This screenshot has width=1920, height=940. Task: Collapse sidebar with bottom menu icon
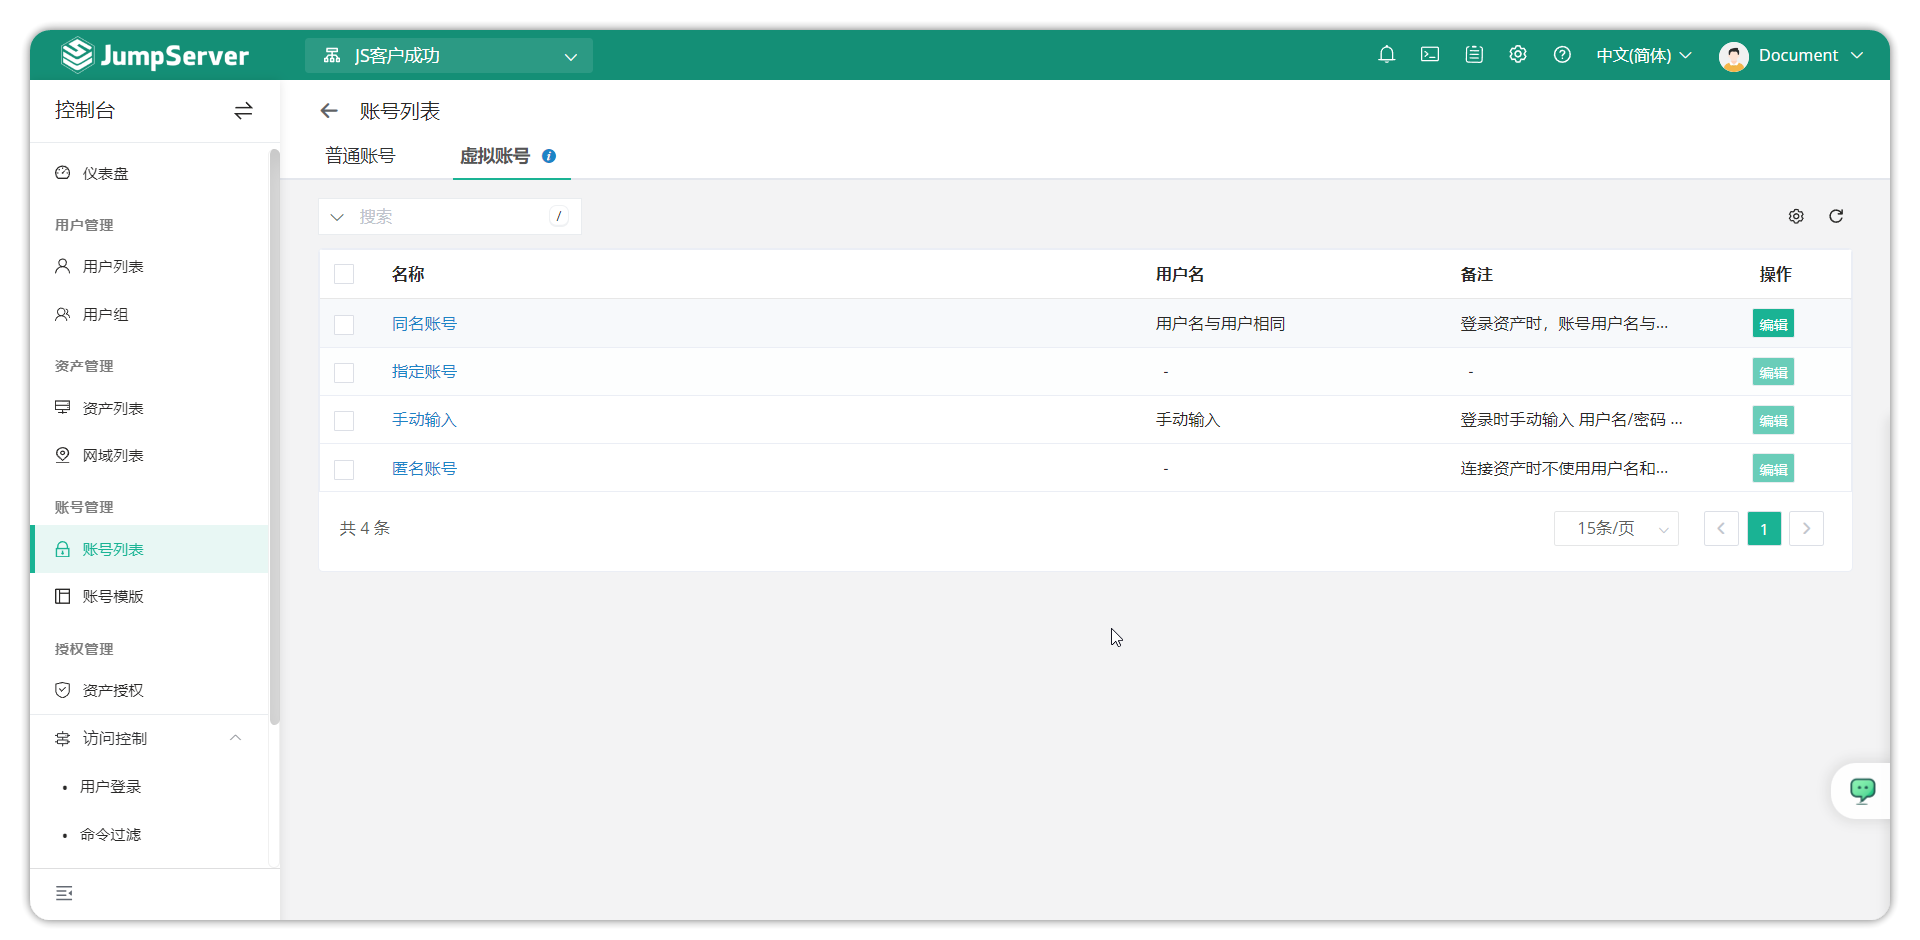tap(64, 893)
